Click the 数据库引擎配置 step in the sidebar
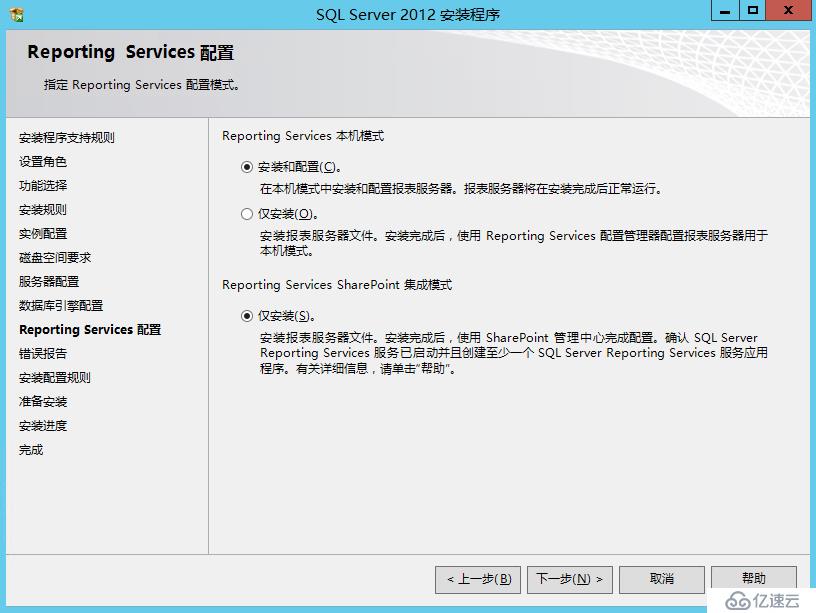The height and width of the screenshot is (613, 816). pos(61,305)
